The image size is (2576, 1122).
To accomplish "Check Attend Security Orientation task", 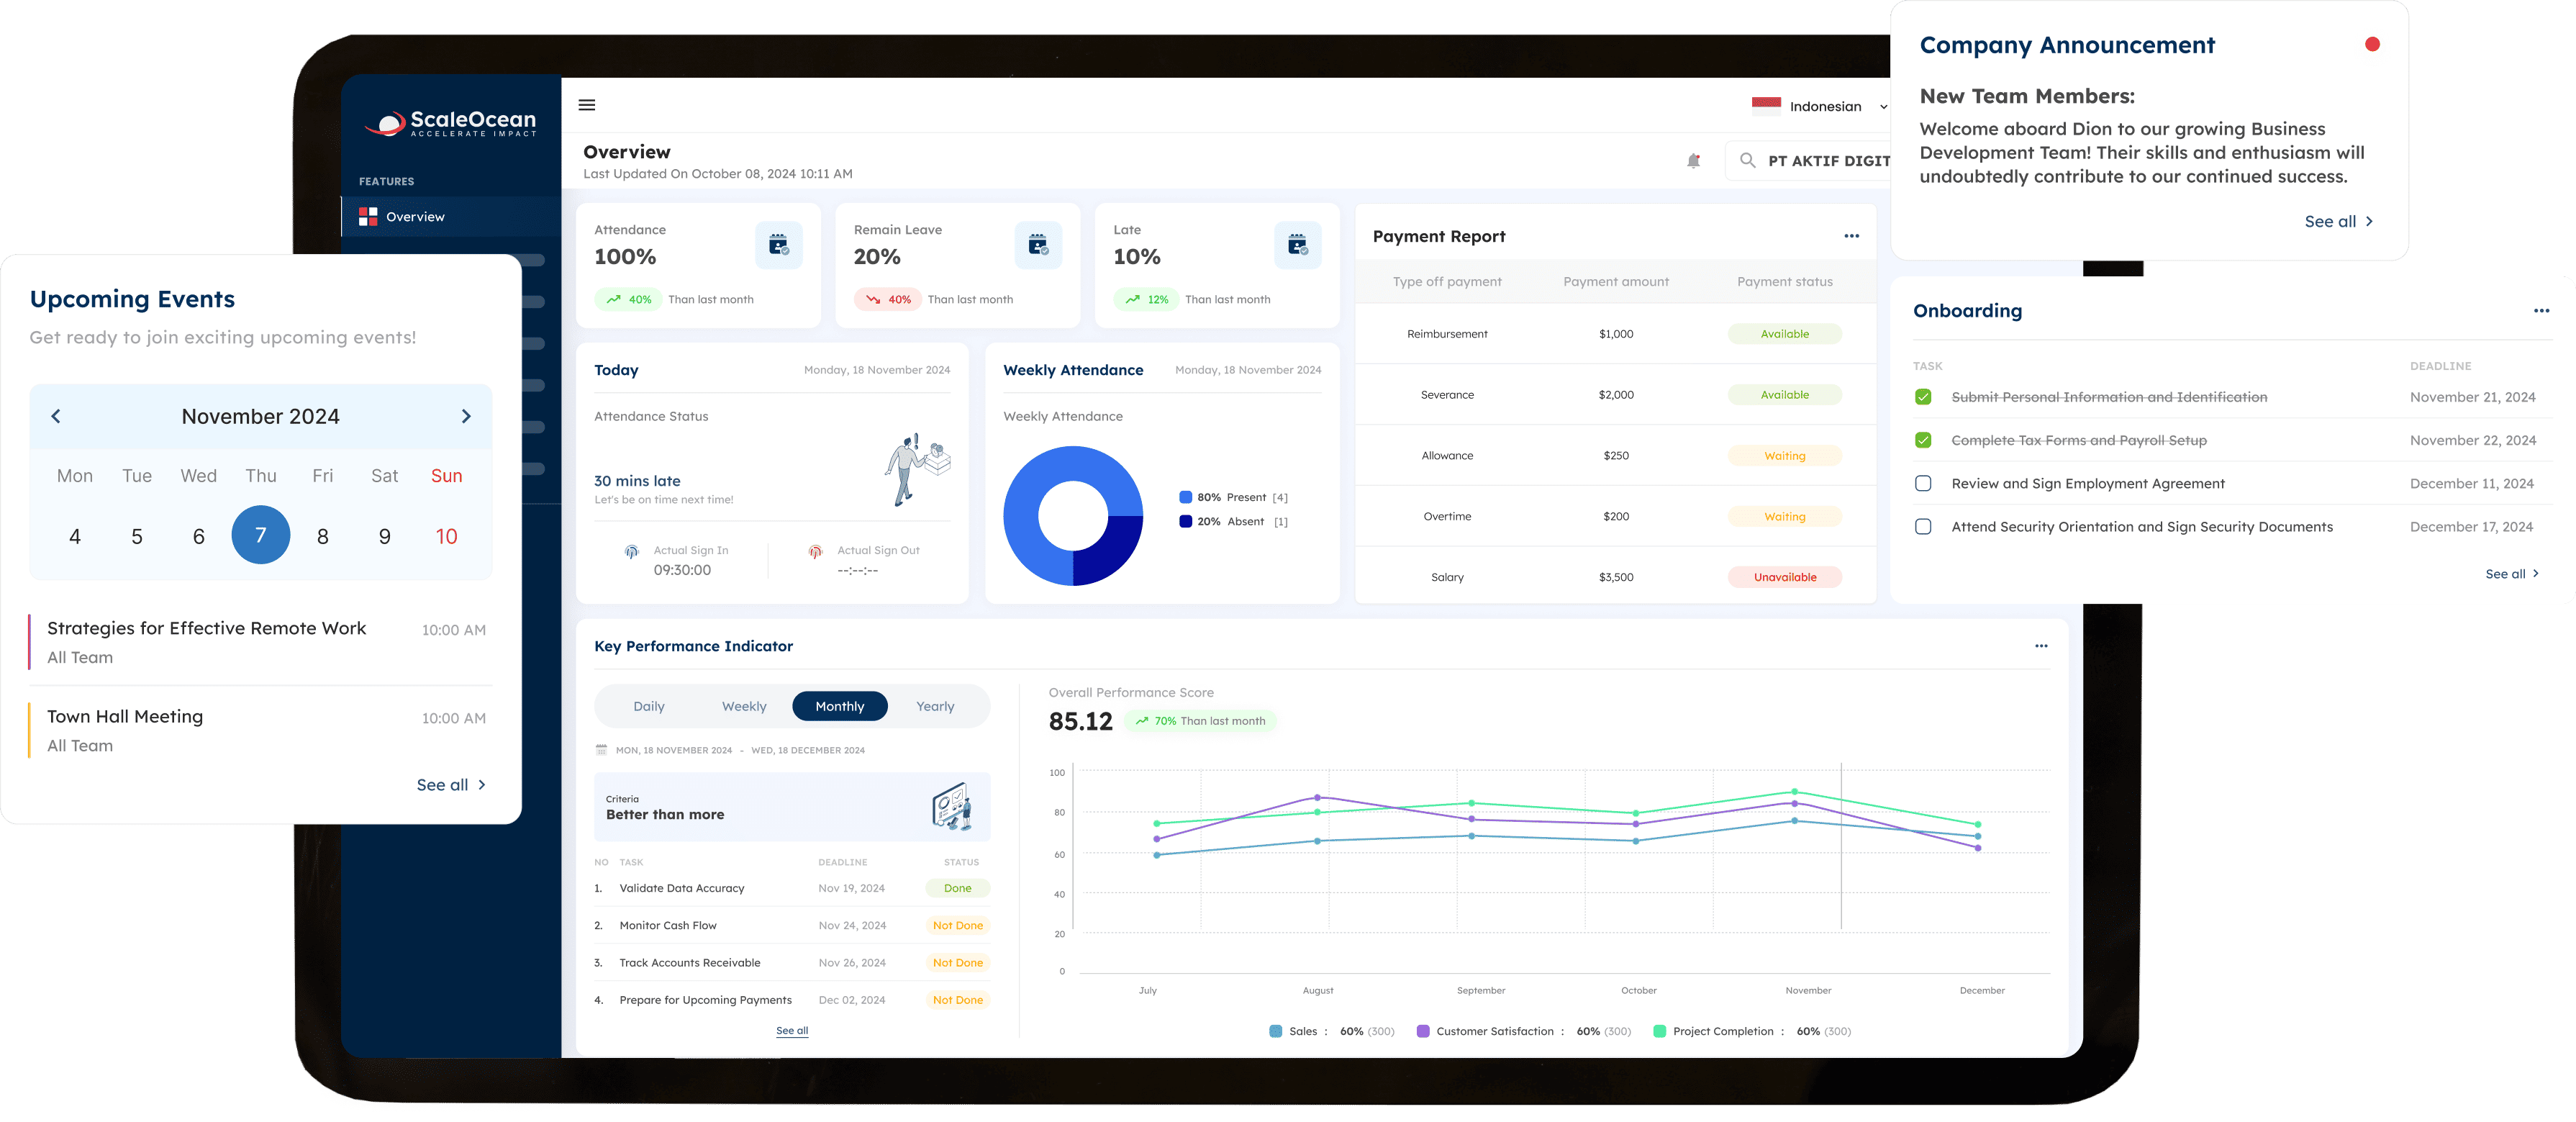I will tap(1922, 527).
